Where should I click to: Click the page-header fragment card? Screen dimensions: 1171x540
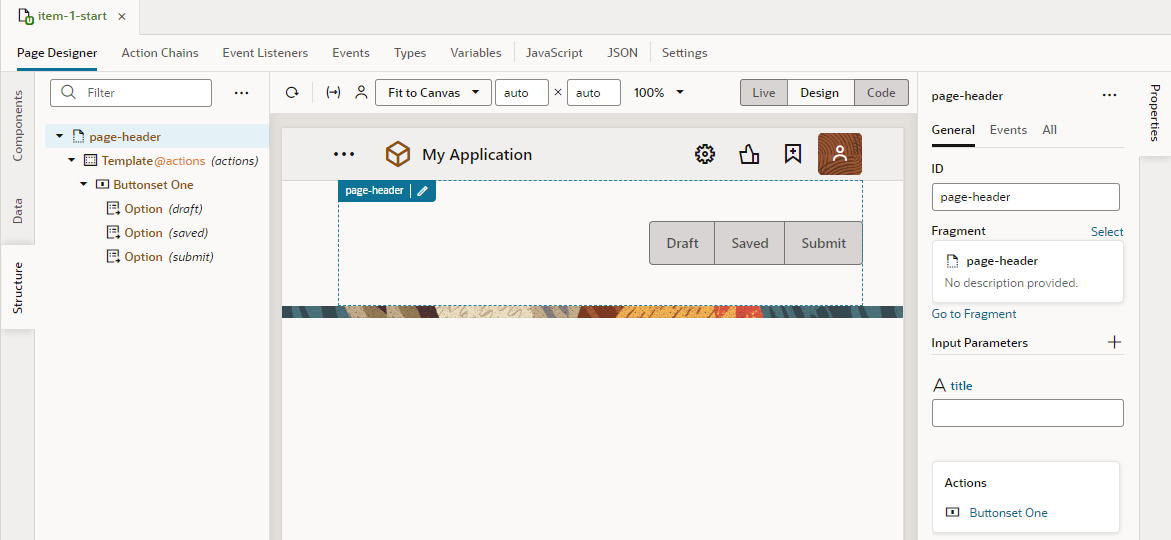pyautogui.click(x=1028, y=272)
